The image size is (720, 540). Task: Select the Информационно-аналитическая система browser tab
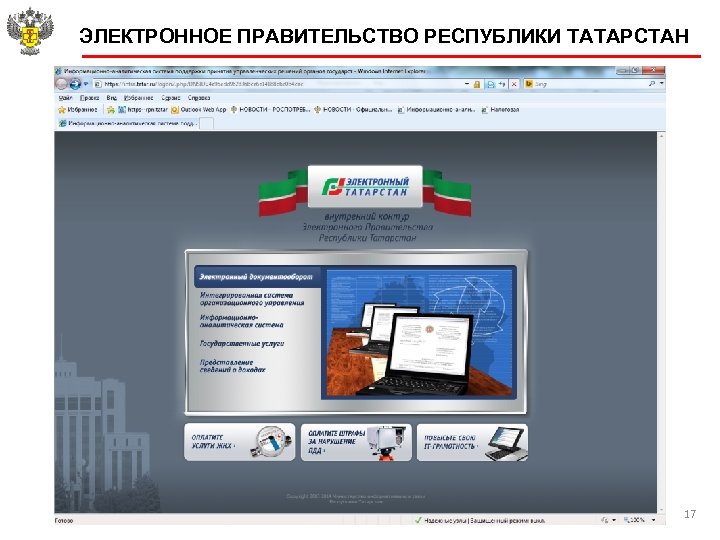pos(127,123)
